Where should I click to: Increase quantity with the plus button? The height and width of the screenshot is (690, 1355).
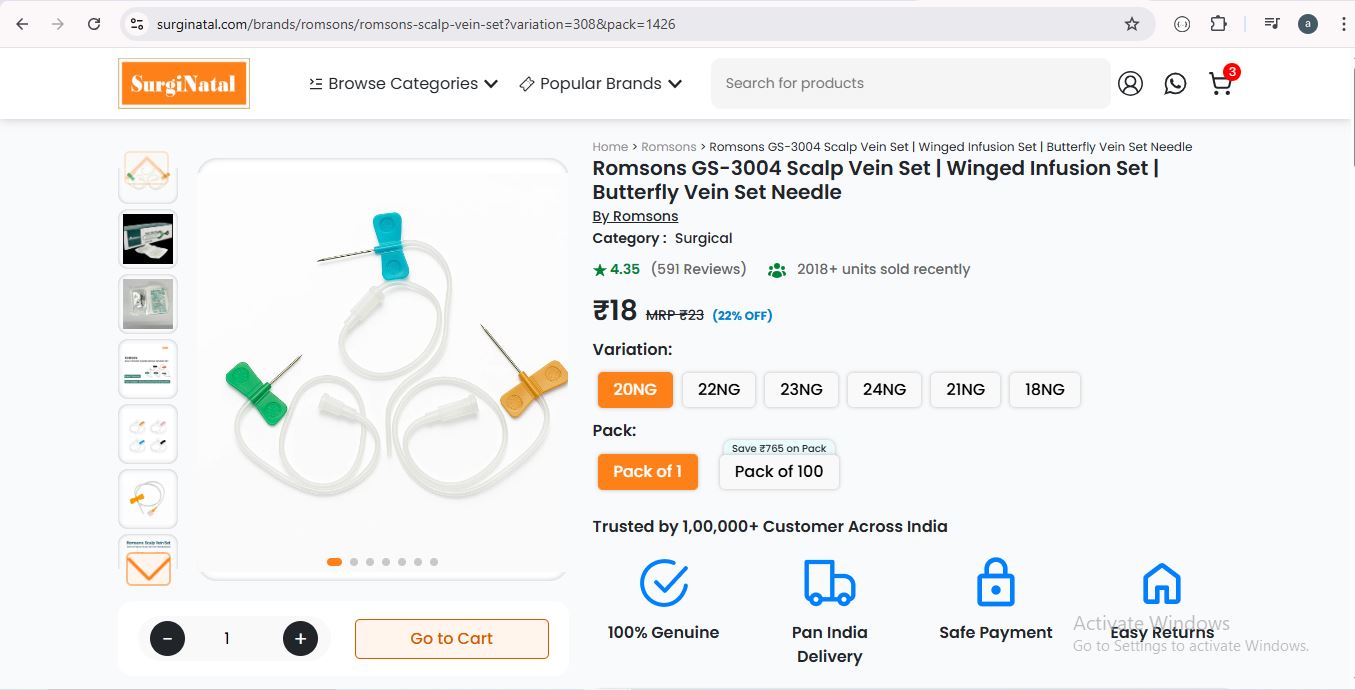[x=300, y=638]
